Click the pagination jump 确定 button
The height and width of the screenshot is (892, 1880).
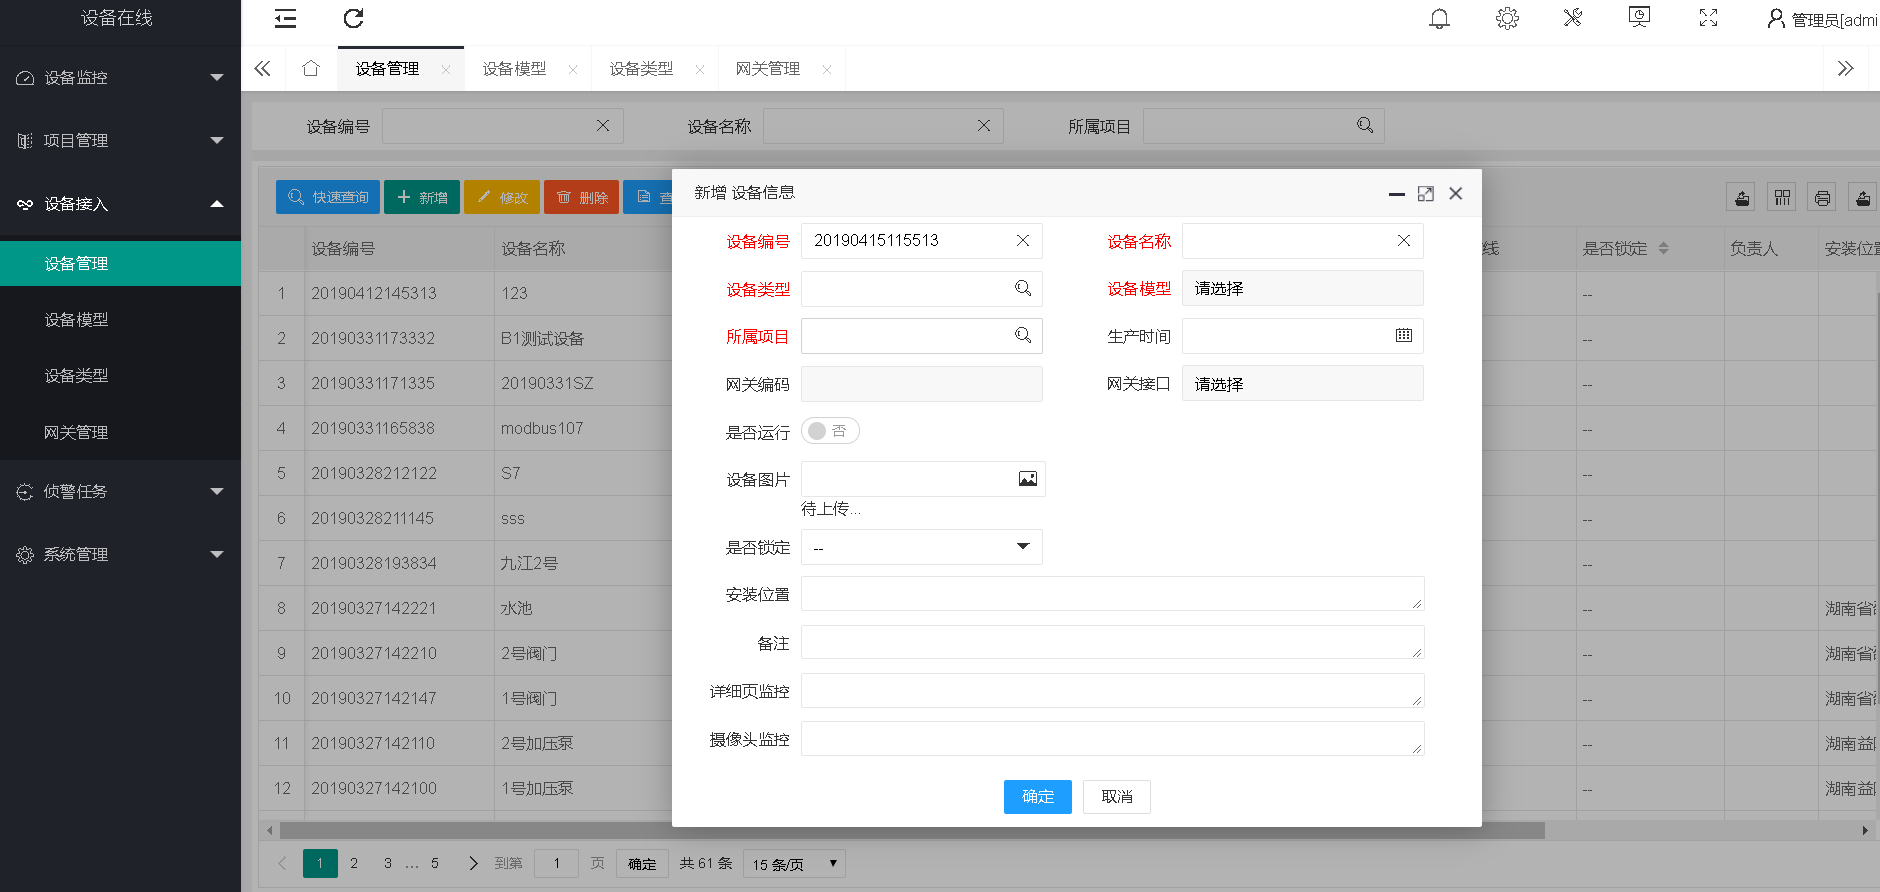(x=642, y=864)
